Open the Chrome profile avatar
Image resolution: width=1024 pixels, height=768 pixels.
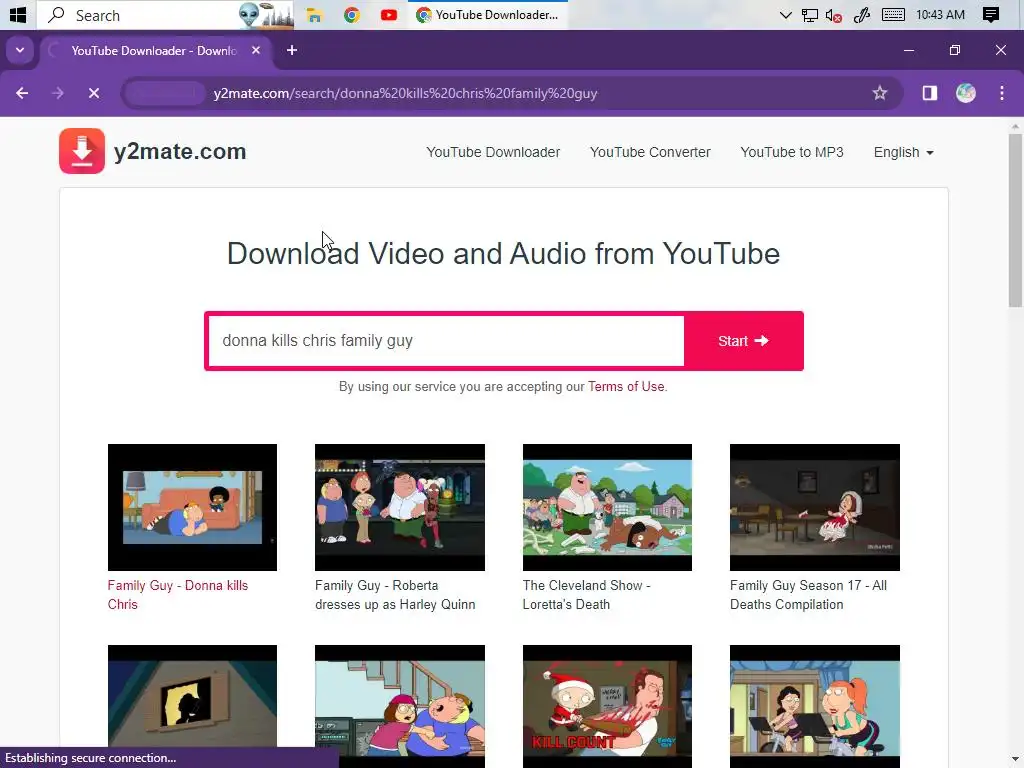click(966, 93)
